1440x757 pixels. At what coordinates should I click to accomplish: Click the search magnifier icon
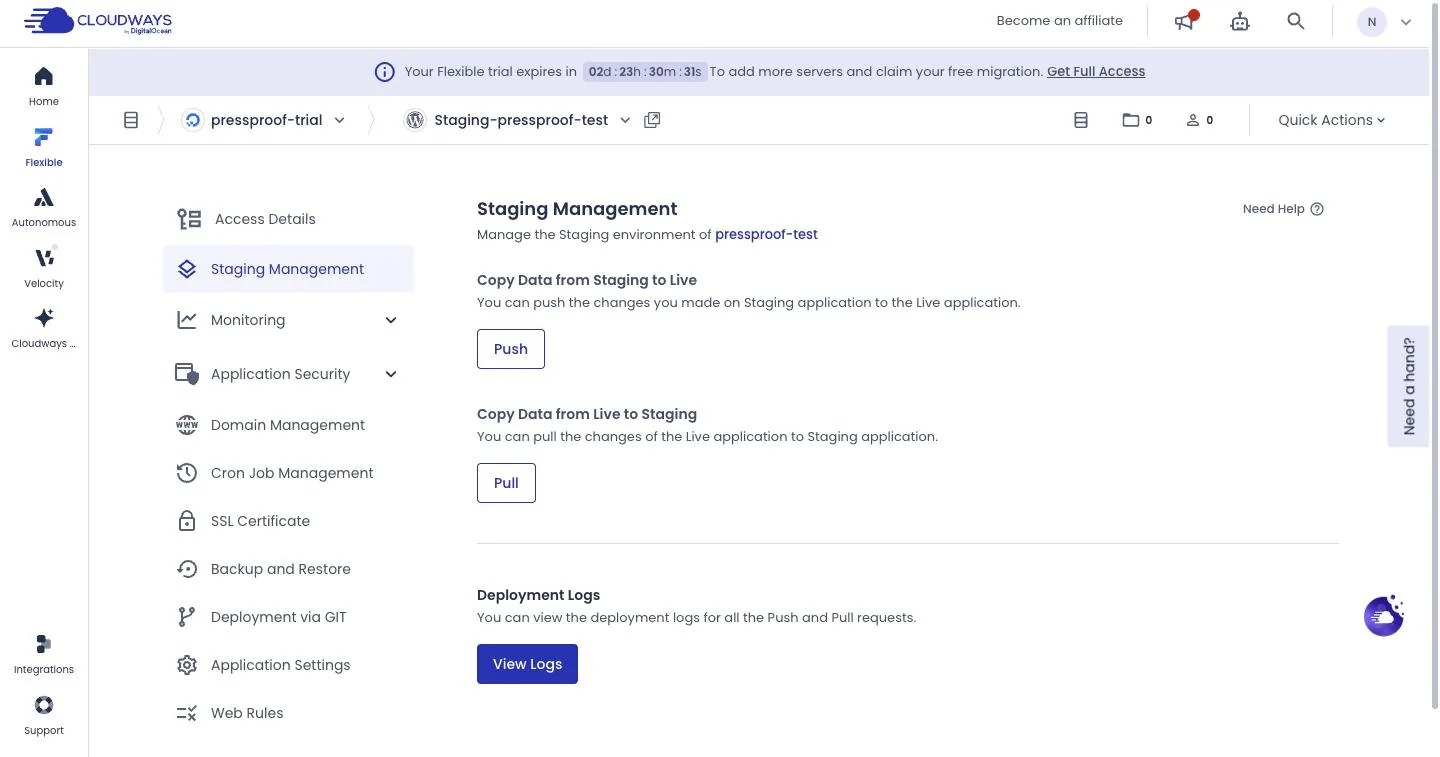coord(1296,21)
